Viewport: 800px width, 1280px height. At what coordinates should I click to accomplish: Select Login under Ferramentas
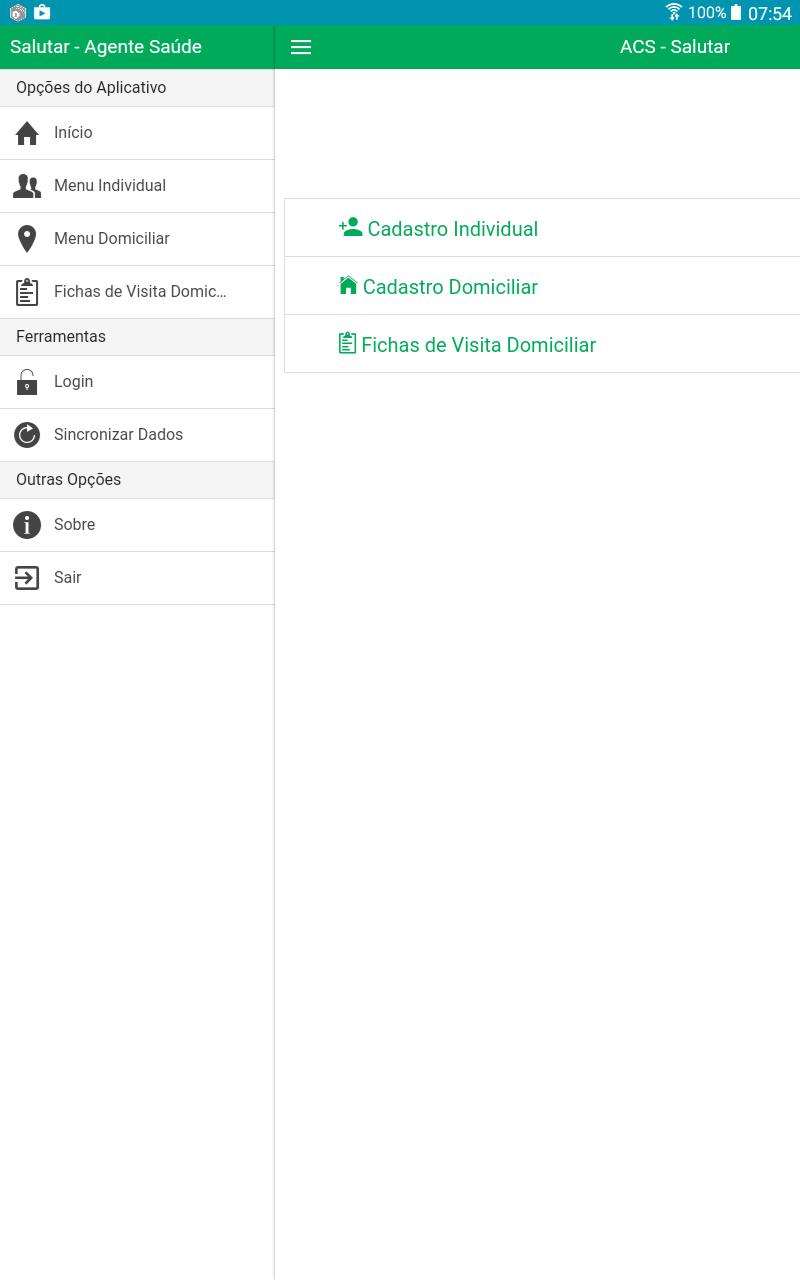[137, 382]
